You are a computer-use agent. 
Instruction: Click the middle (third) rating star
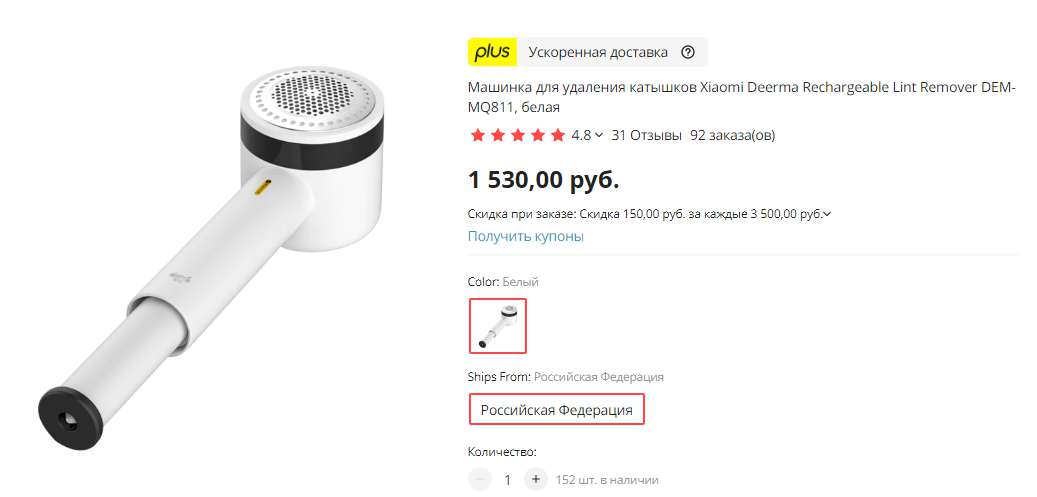[x=517, y=135]
